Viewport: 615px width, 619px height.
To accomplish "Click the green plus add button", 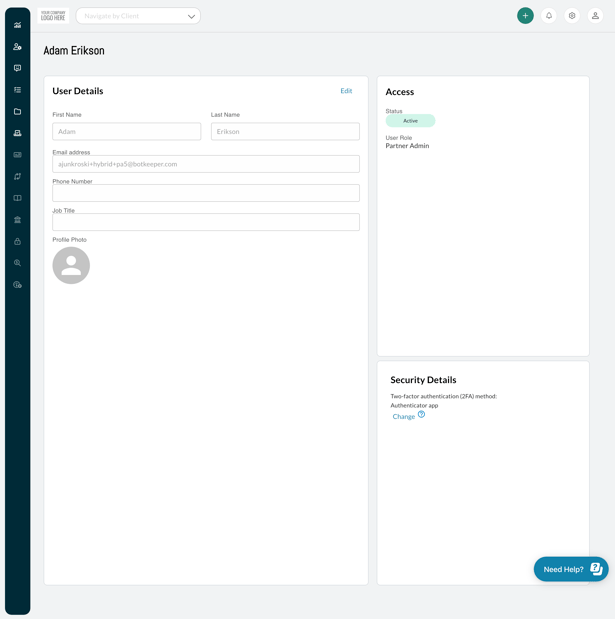I will pos(525,16).
